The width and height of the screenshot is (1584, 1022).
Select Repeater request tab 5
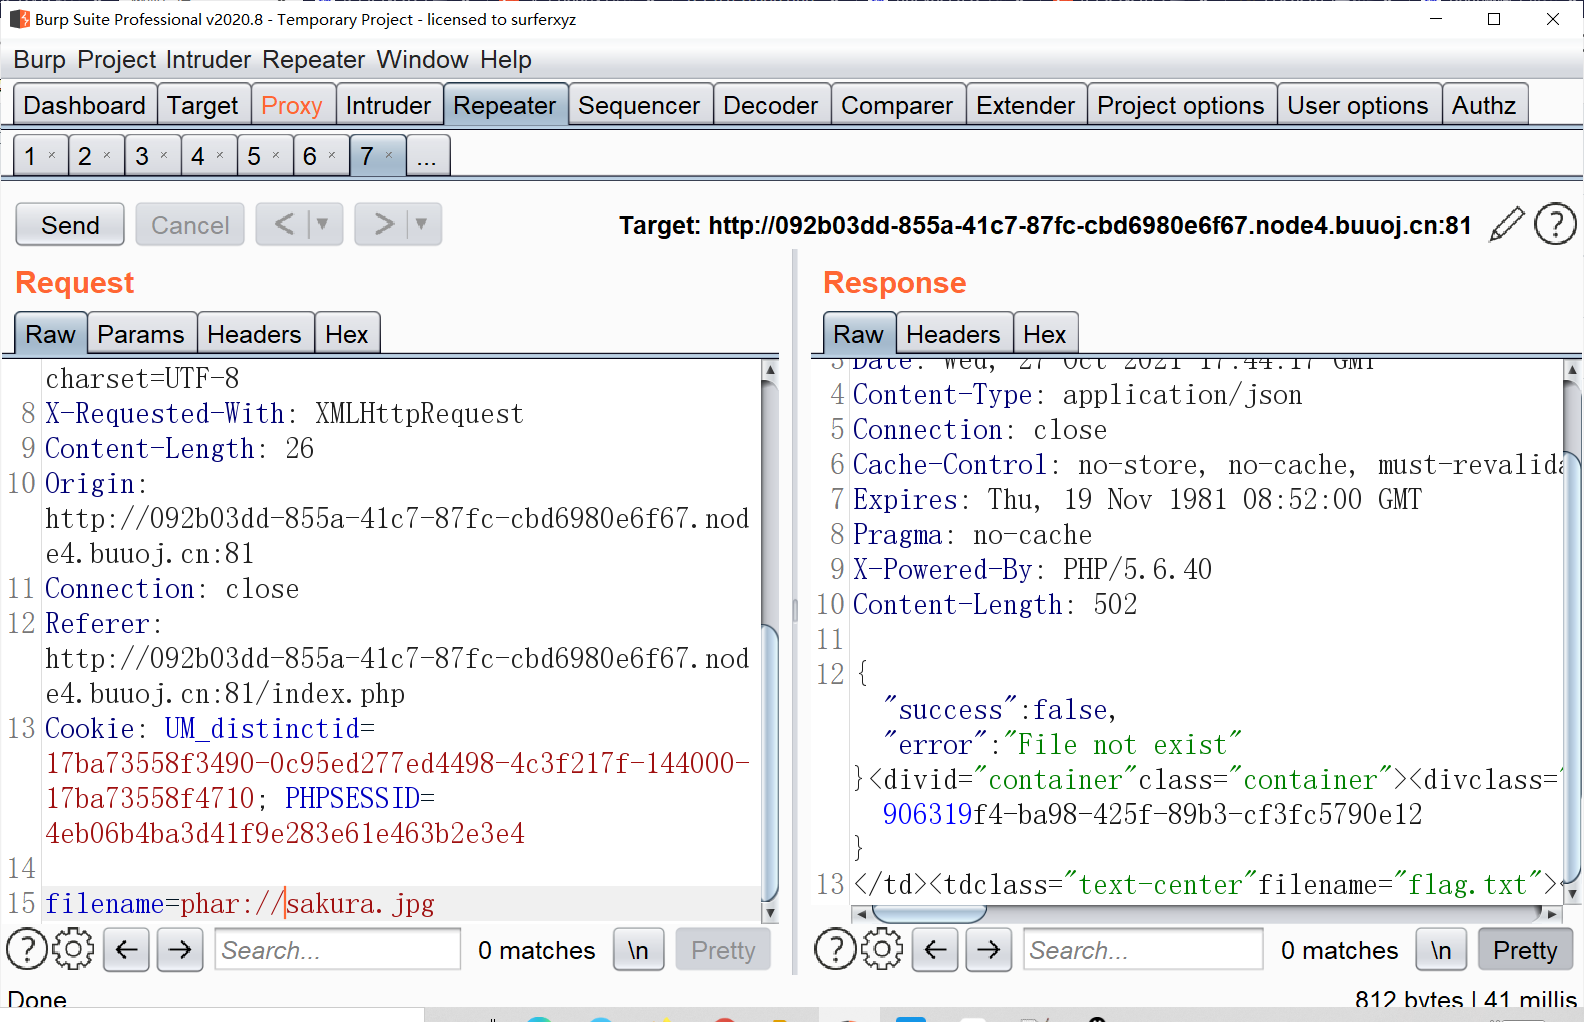(x=254, y=156)
